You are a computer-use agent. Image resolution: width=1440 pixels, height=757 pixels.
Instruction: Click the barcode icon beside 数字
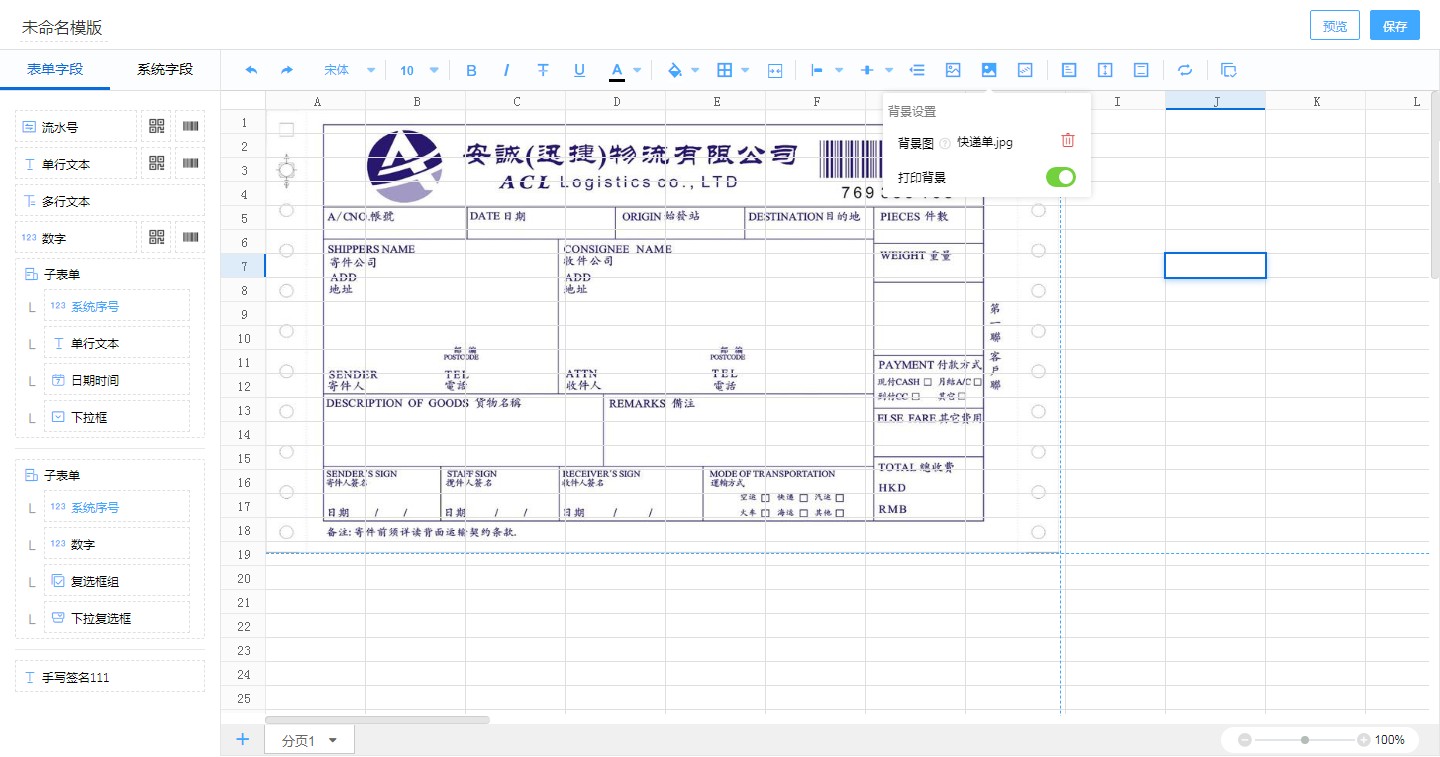coord(189,238)
